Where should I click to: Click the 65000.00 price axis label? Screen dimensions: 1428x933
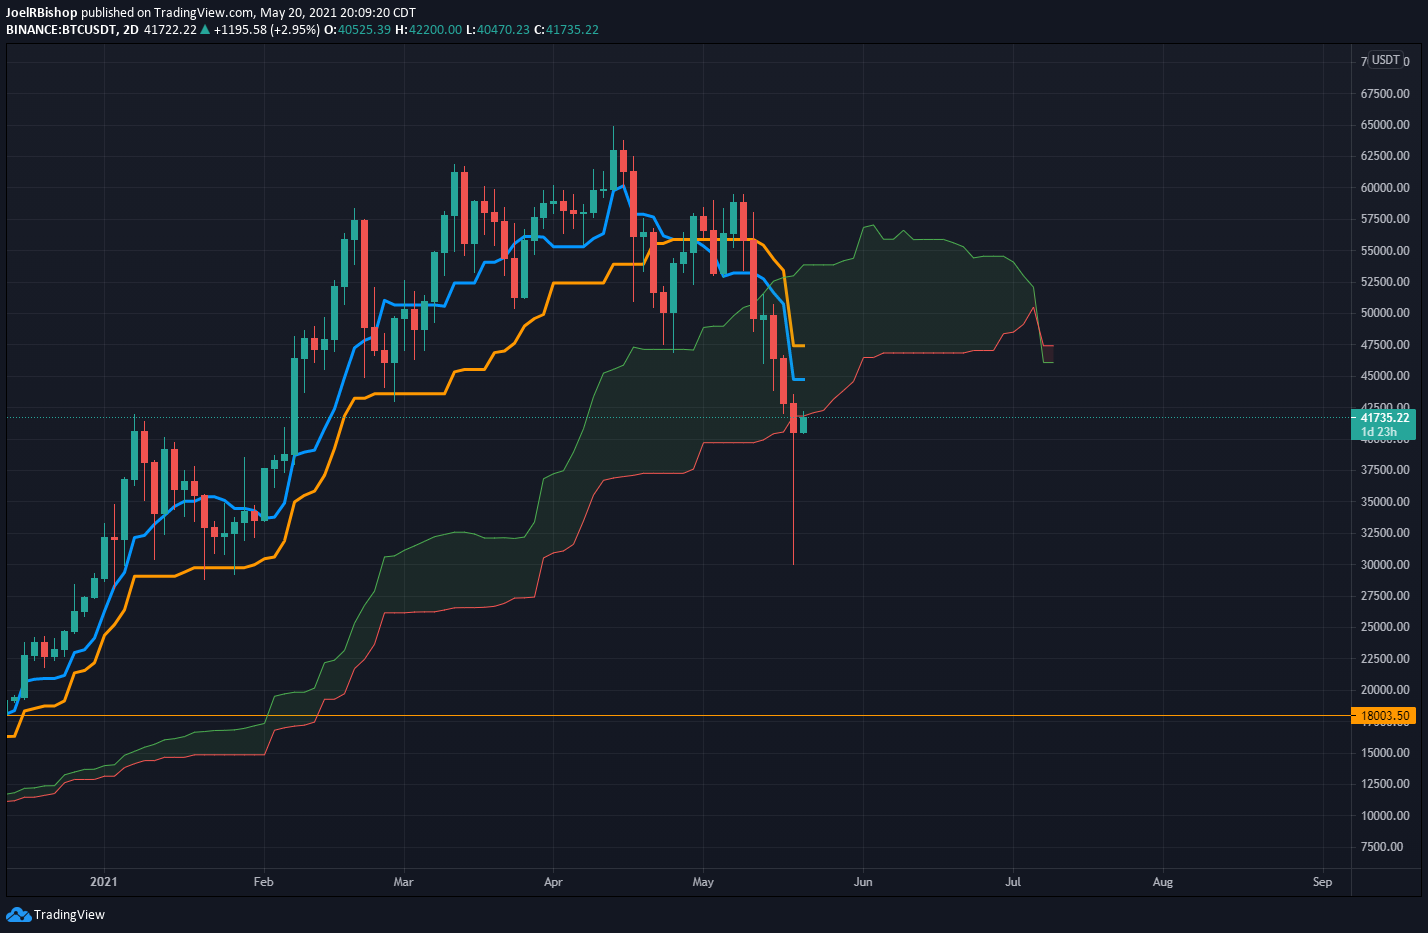tap(1385, 125)
